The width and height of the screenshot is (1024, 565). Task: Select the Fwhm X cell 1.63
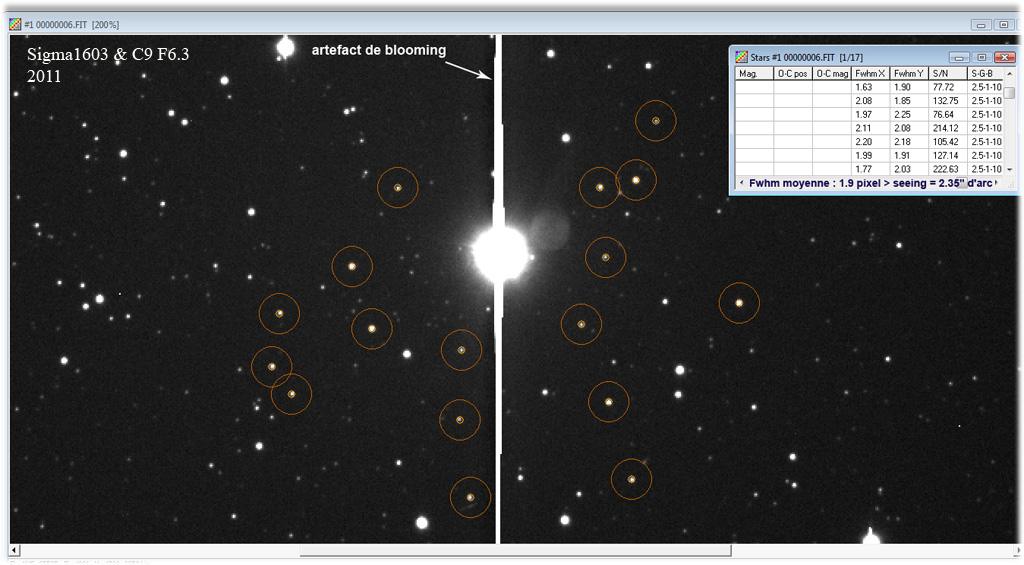coord(871,87)
